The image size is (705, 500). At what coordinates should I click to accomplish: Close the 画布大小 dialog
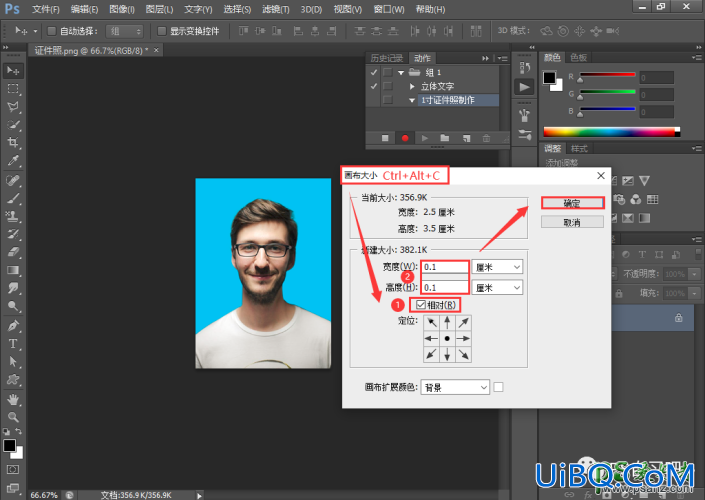(601, 175)
